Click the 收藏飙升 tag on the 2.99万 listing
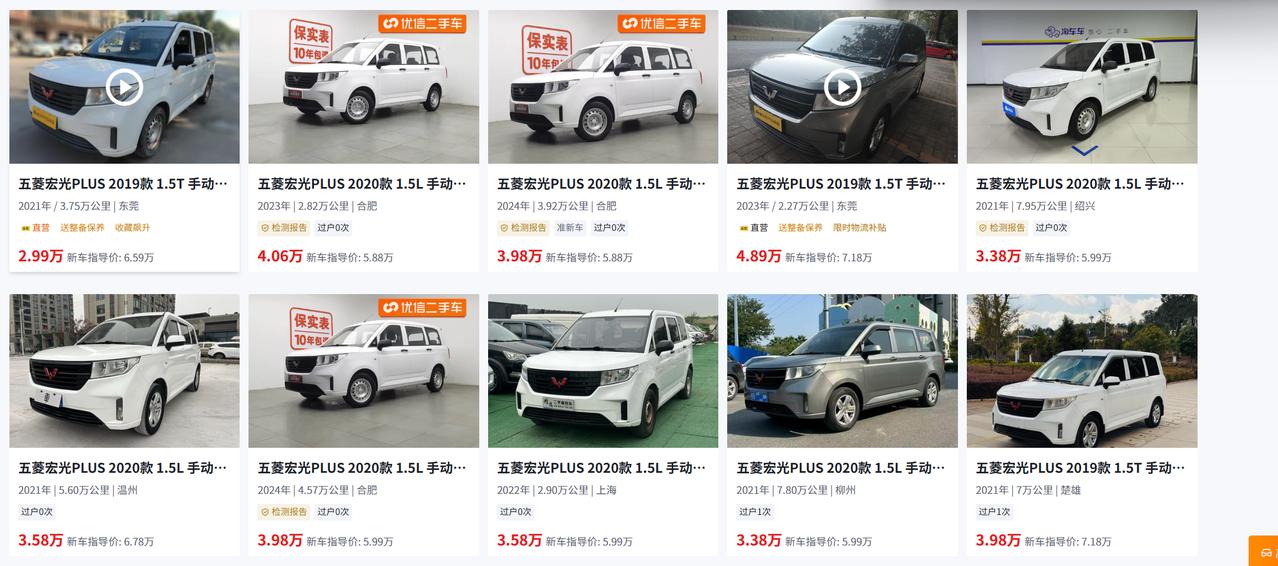 [133, 228]
